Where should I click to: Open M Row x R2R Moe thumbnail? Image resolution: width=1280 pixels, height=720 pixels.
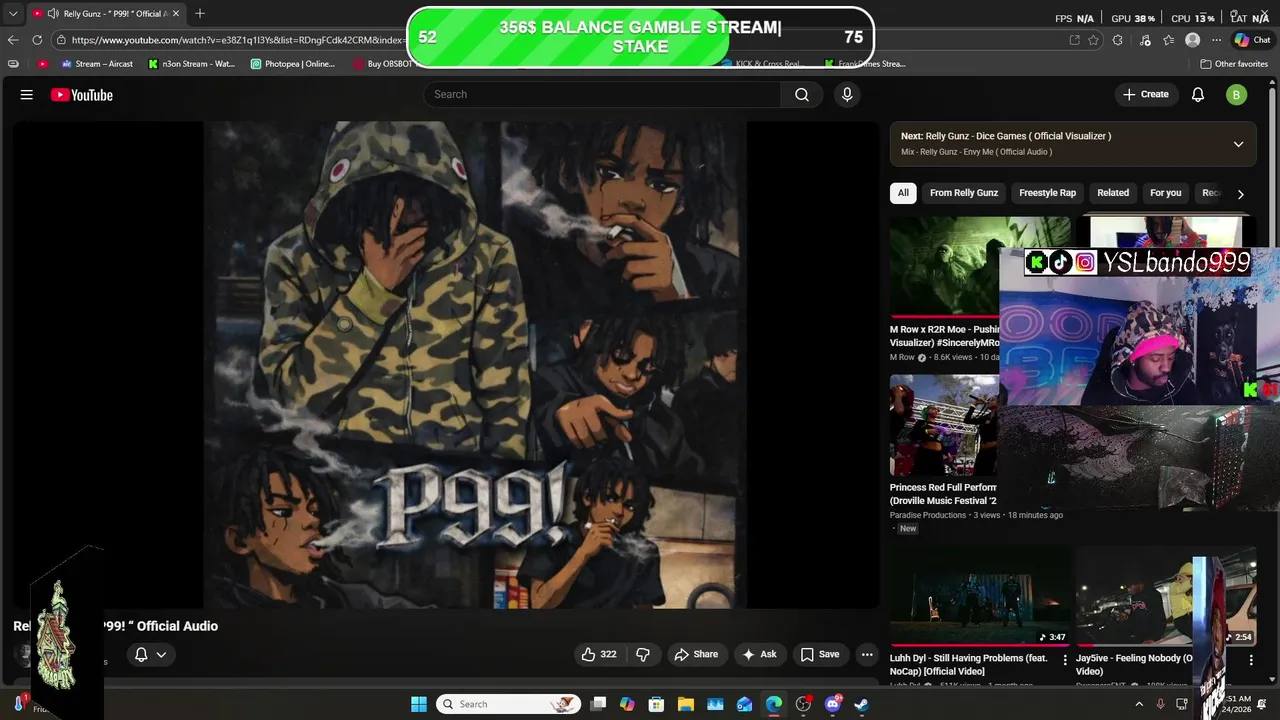click(944, 266)
